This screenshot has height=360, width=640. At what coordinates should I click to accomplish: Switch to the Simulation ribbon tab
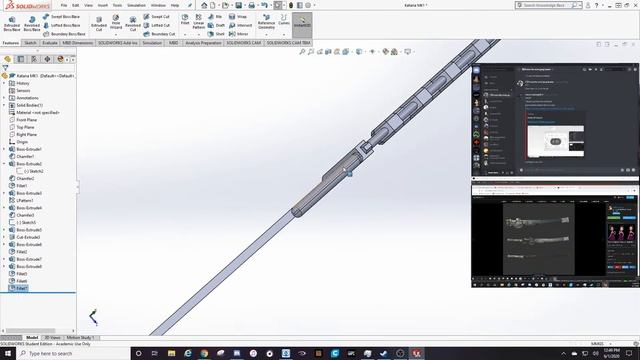pyautogui.click(x=152, y=43)
